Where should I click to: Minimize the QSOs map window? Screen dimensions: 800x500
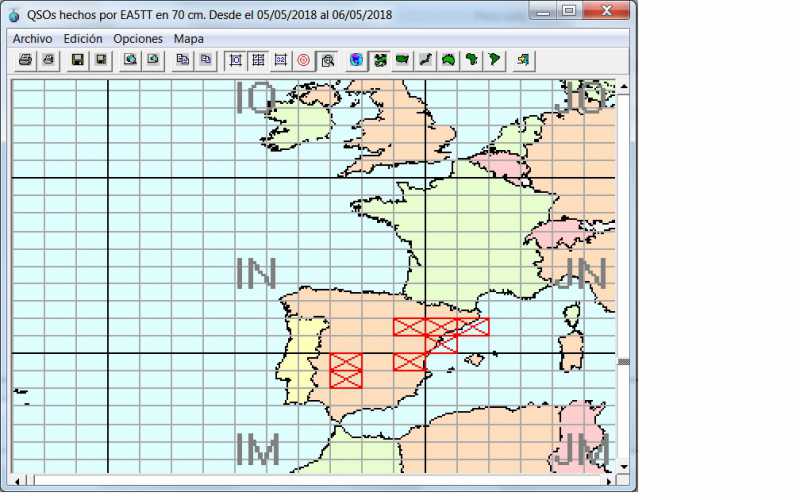coord(543,11)
